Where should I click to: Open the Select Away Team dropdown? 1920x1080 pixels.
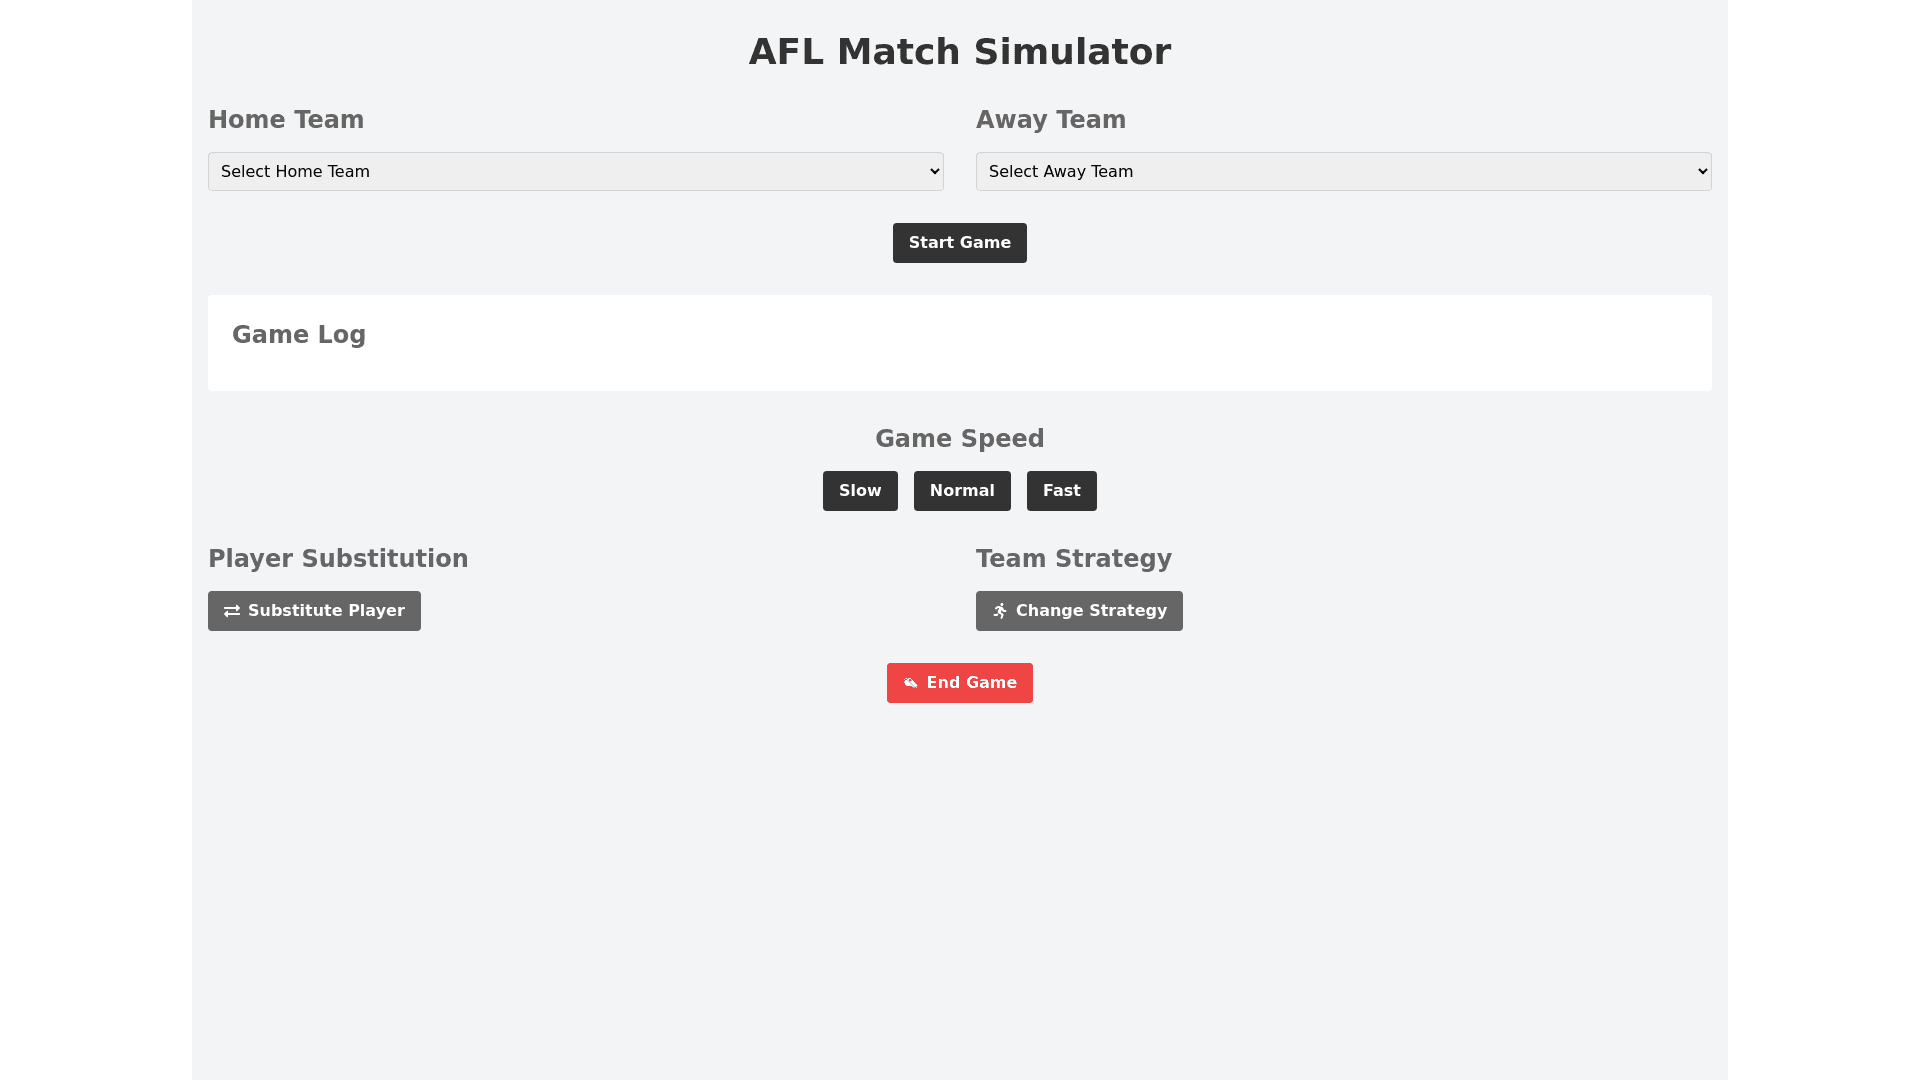click(1343, 172)
